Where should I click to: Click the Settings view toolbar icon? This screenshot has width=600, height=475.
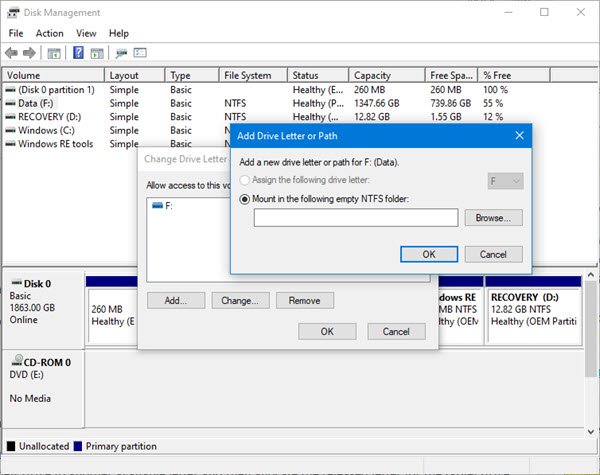[140, 53]
